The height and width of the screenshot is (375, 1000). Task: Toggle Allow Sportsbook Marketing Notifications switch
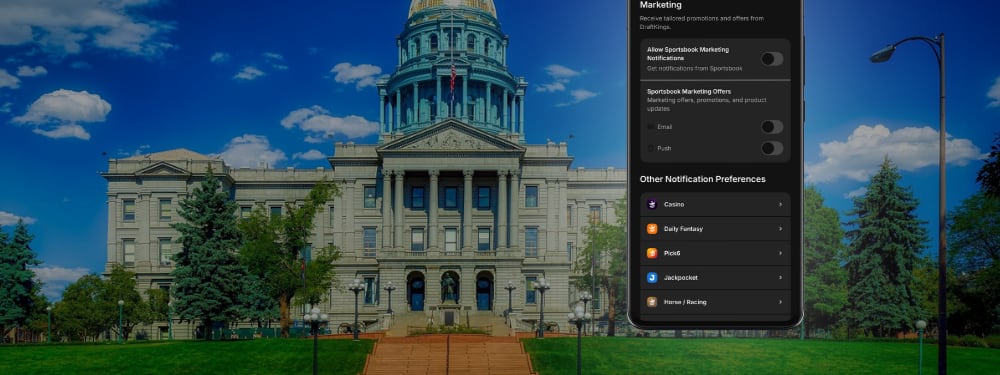(x=772, y=59)
